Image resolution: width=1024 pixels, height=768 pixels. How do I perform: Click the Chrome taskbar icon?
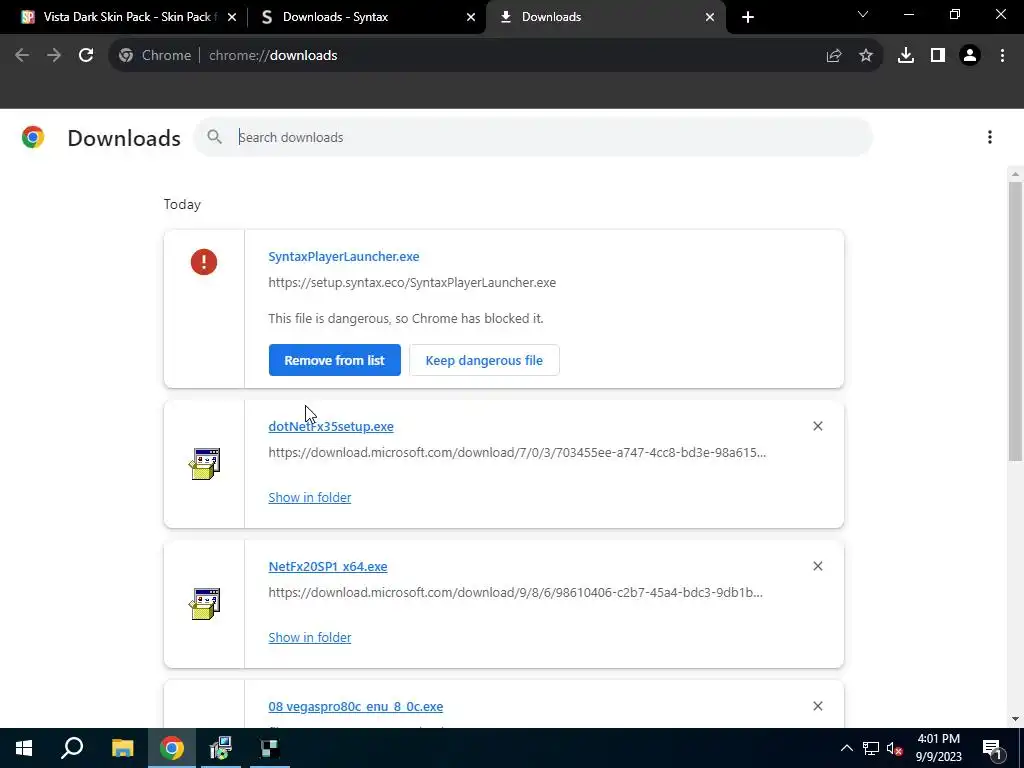pyautogui.click(x=172, y=748)
